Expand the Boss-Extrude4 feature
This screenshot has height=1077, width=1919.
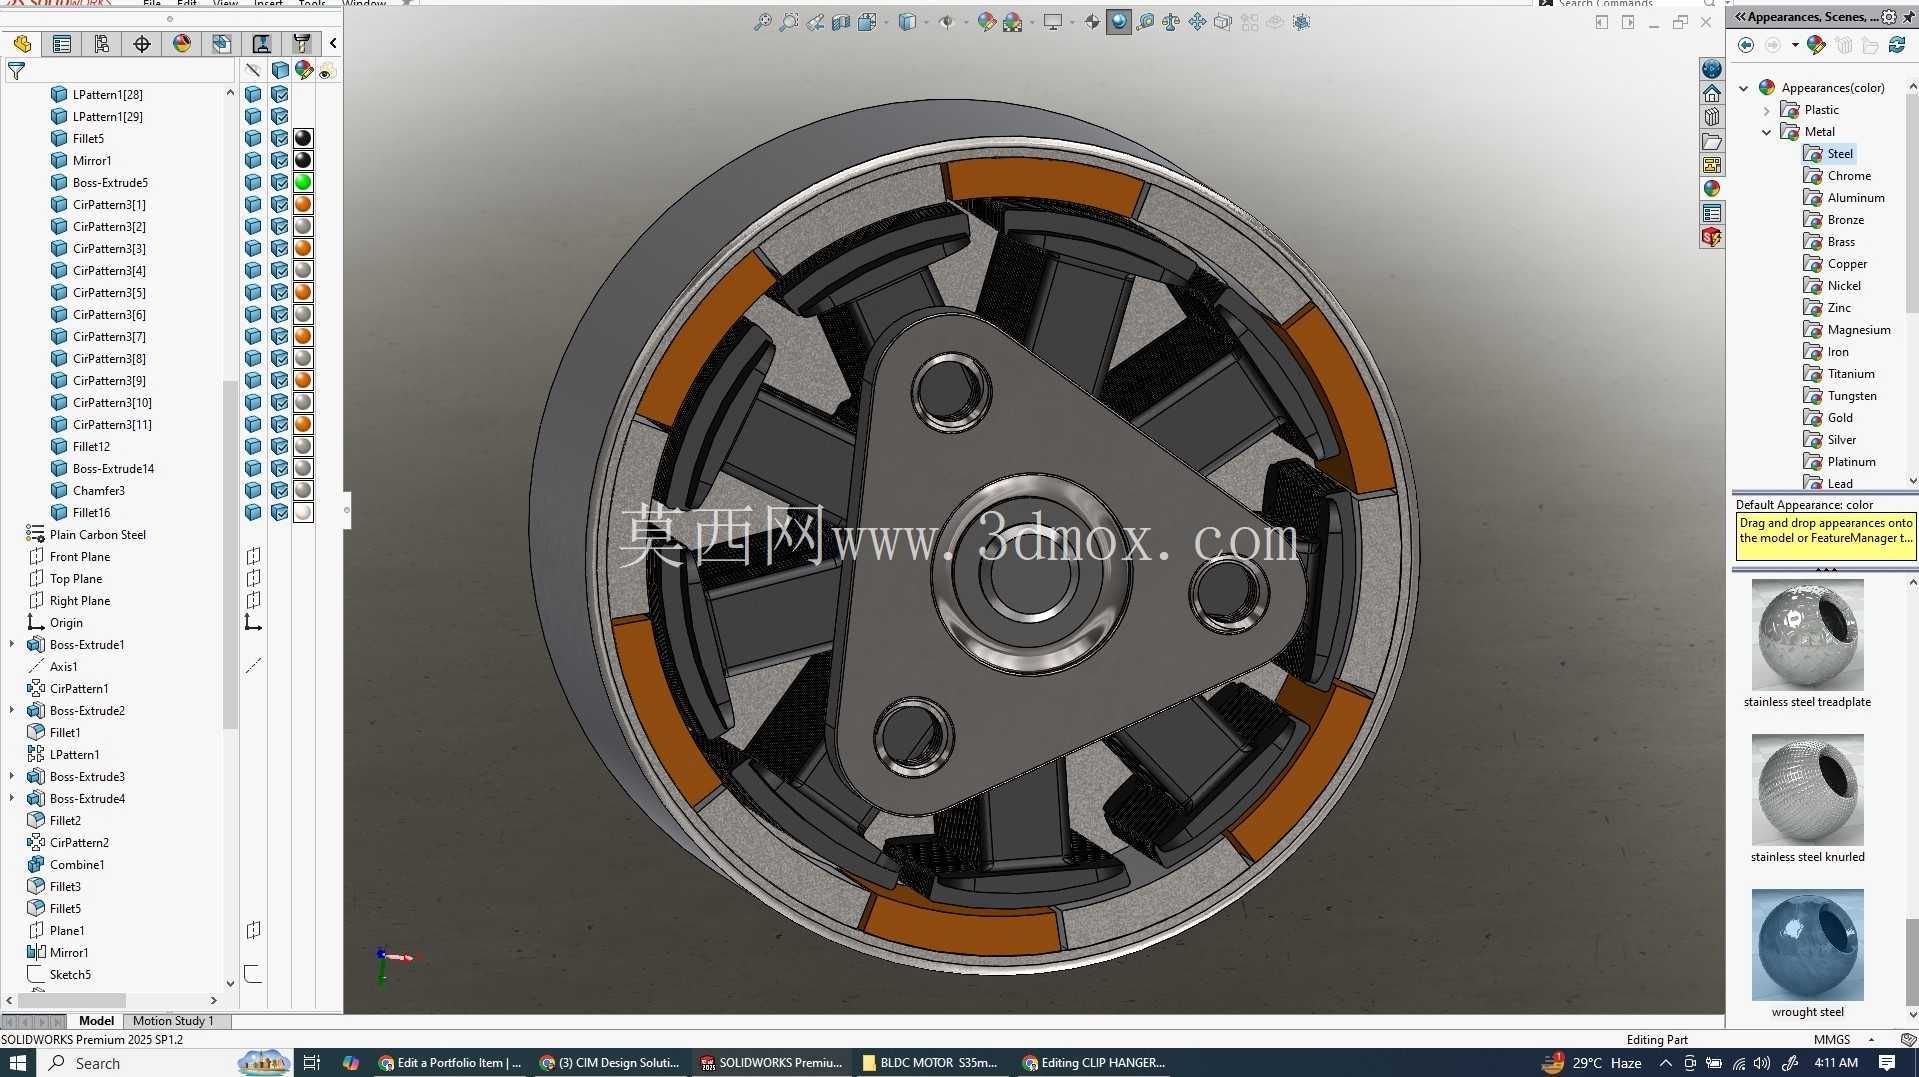coord(12,798)
